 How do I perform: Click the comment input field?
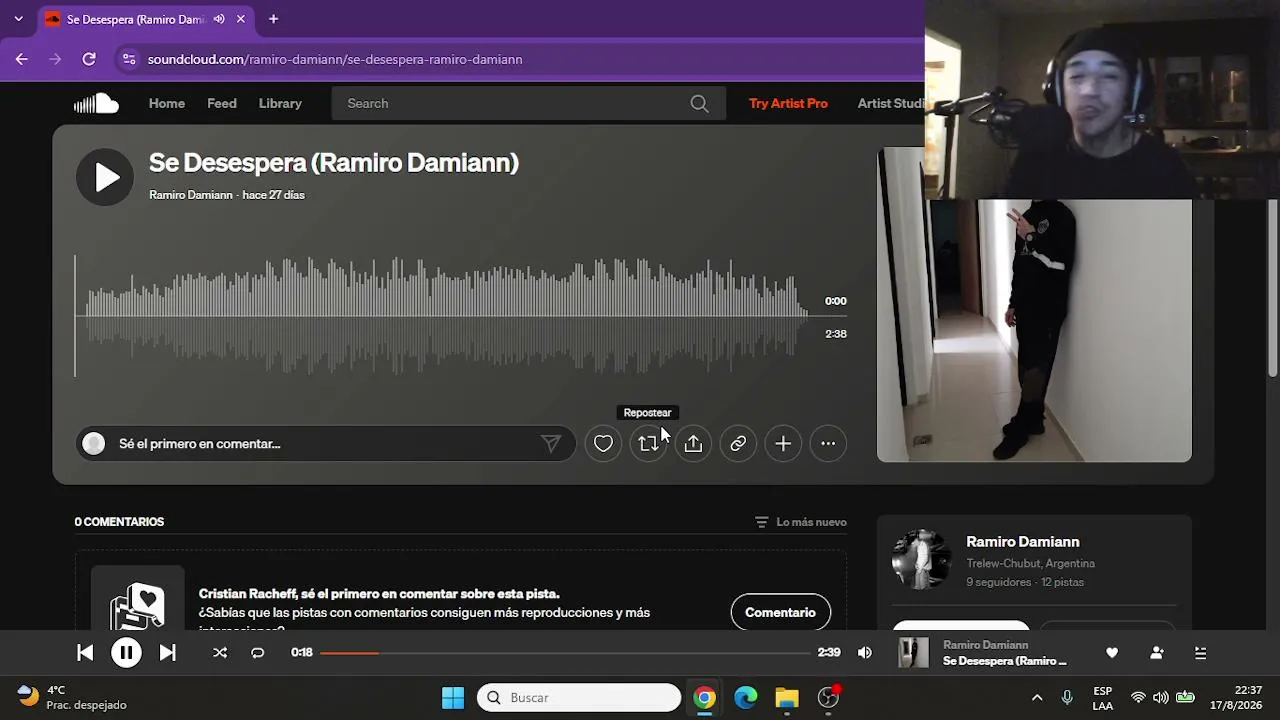pos(325,444)
